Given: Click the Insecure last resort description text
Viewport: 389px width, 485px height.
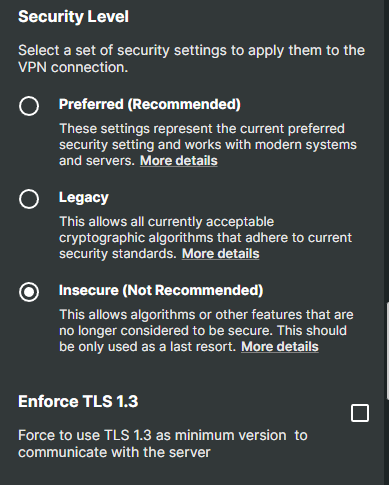Looking at the screenshot, I should point(206,331).
